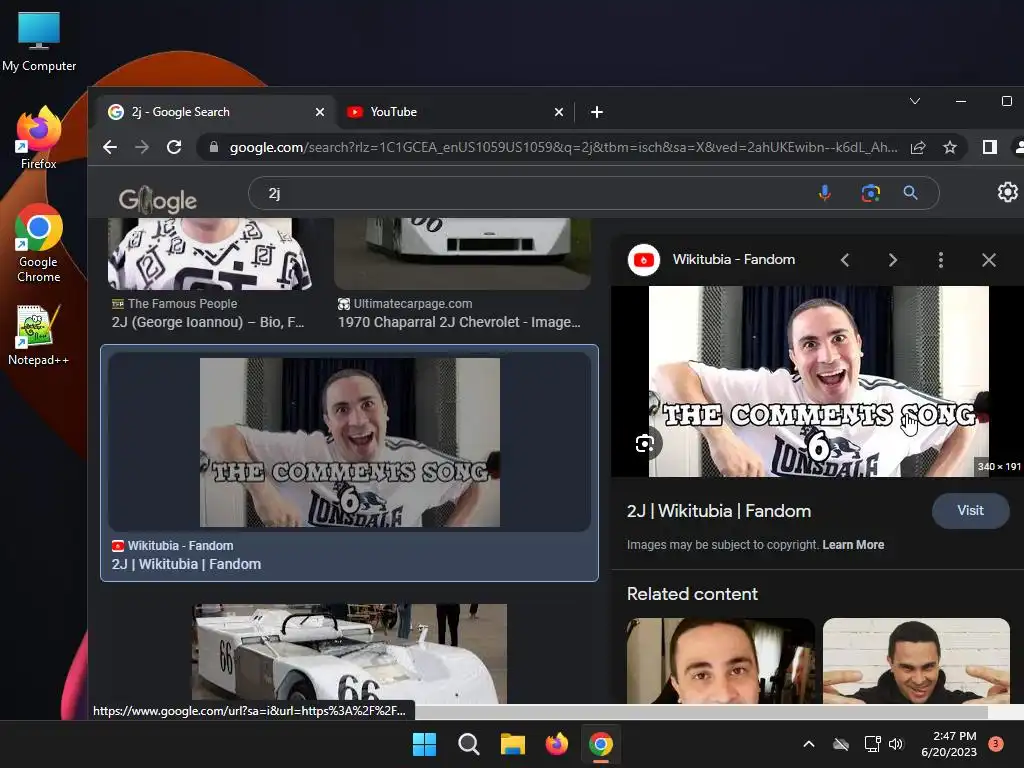1024x768 pixels.
Task: Open My Computer desktop icon
Action: click(x=39, y=40)
